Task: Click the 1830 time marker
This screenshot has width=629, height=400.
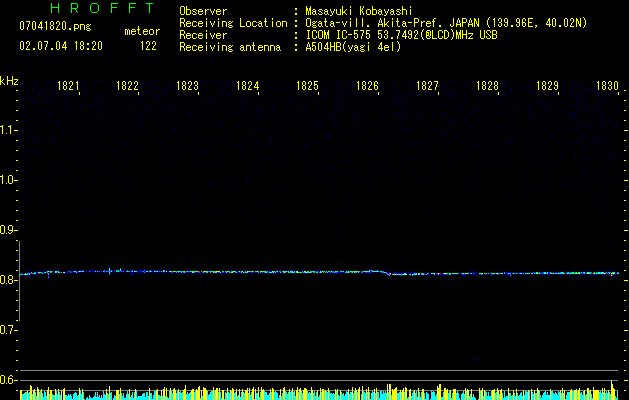Action: point(607,86)
